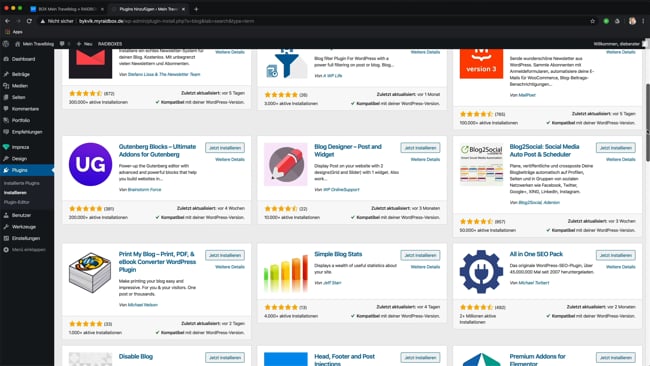
Task: Install Print My Blog plugin
Action: pos(225,255)
